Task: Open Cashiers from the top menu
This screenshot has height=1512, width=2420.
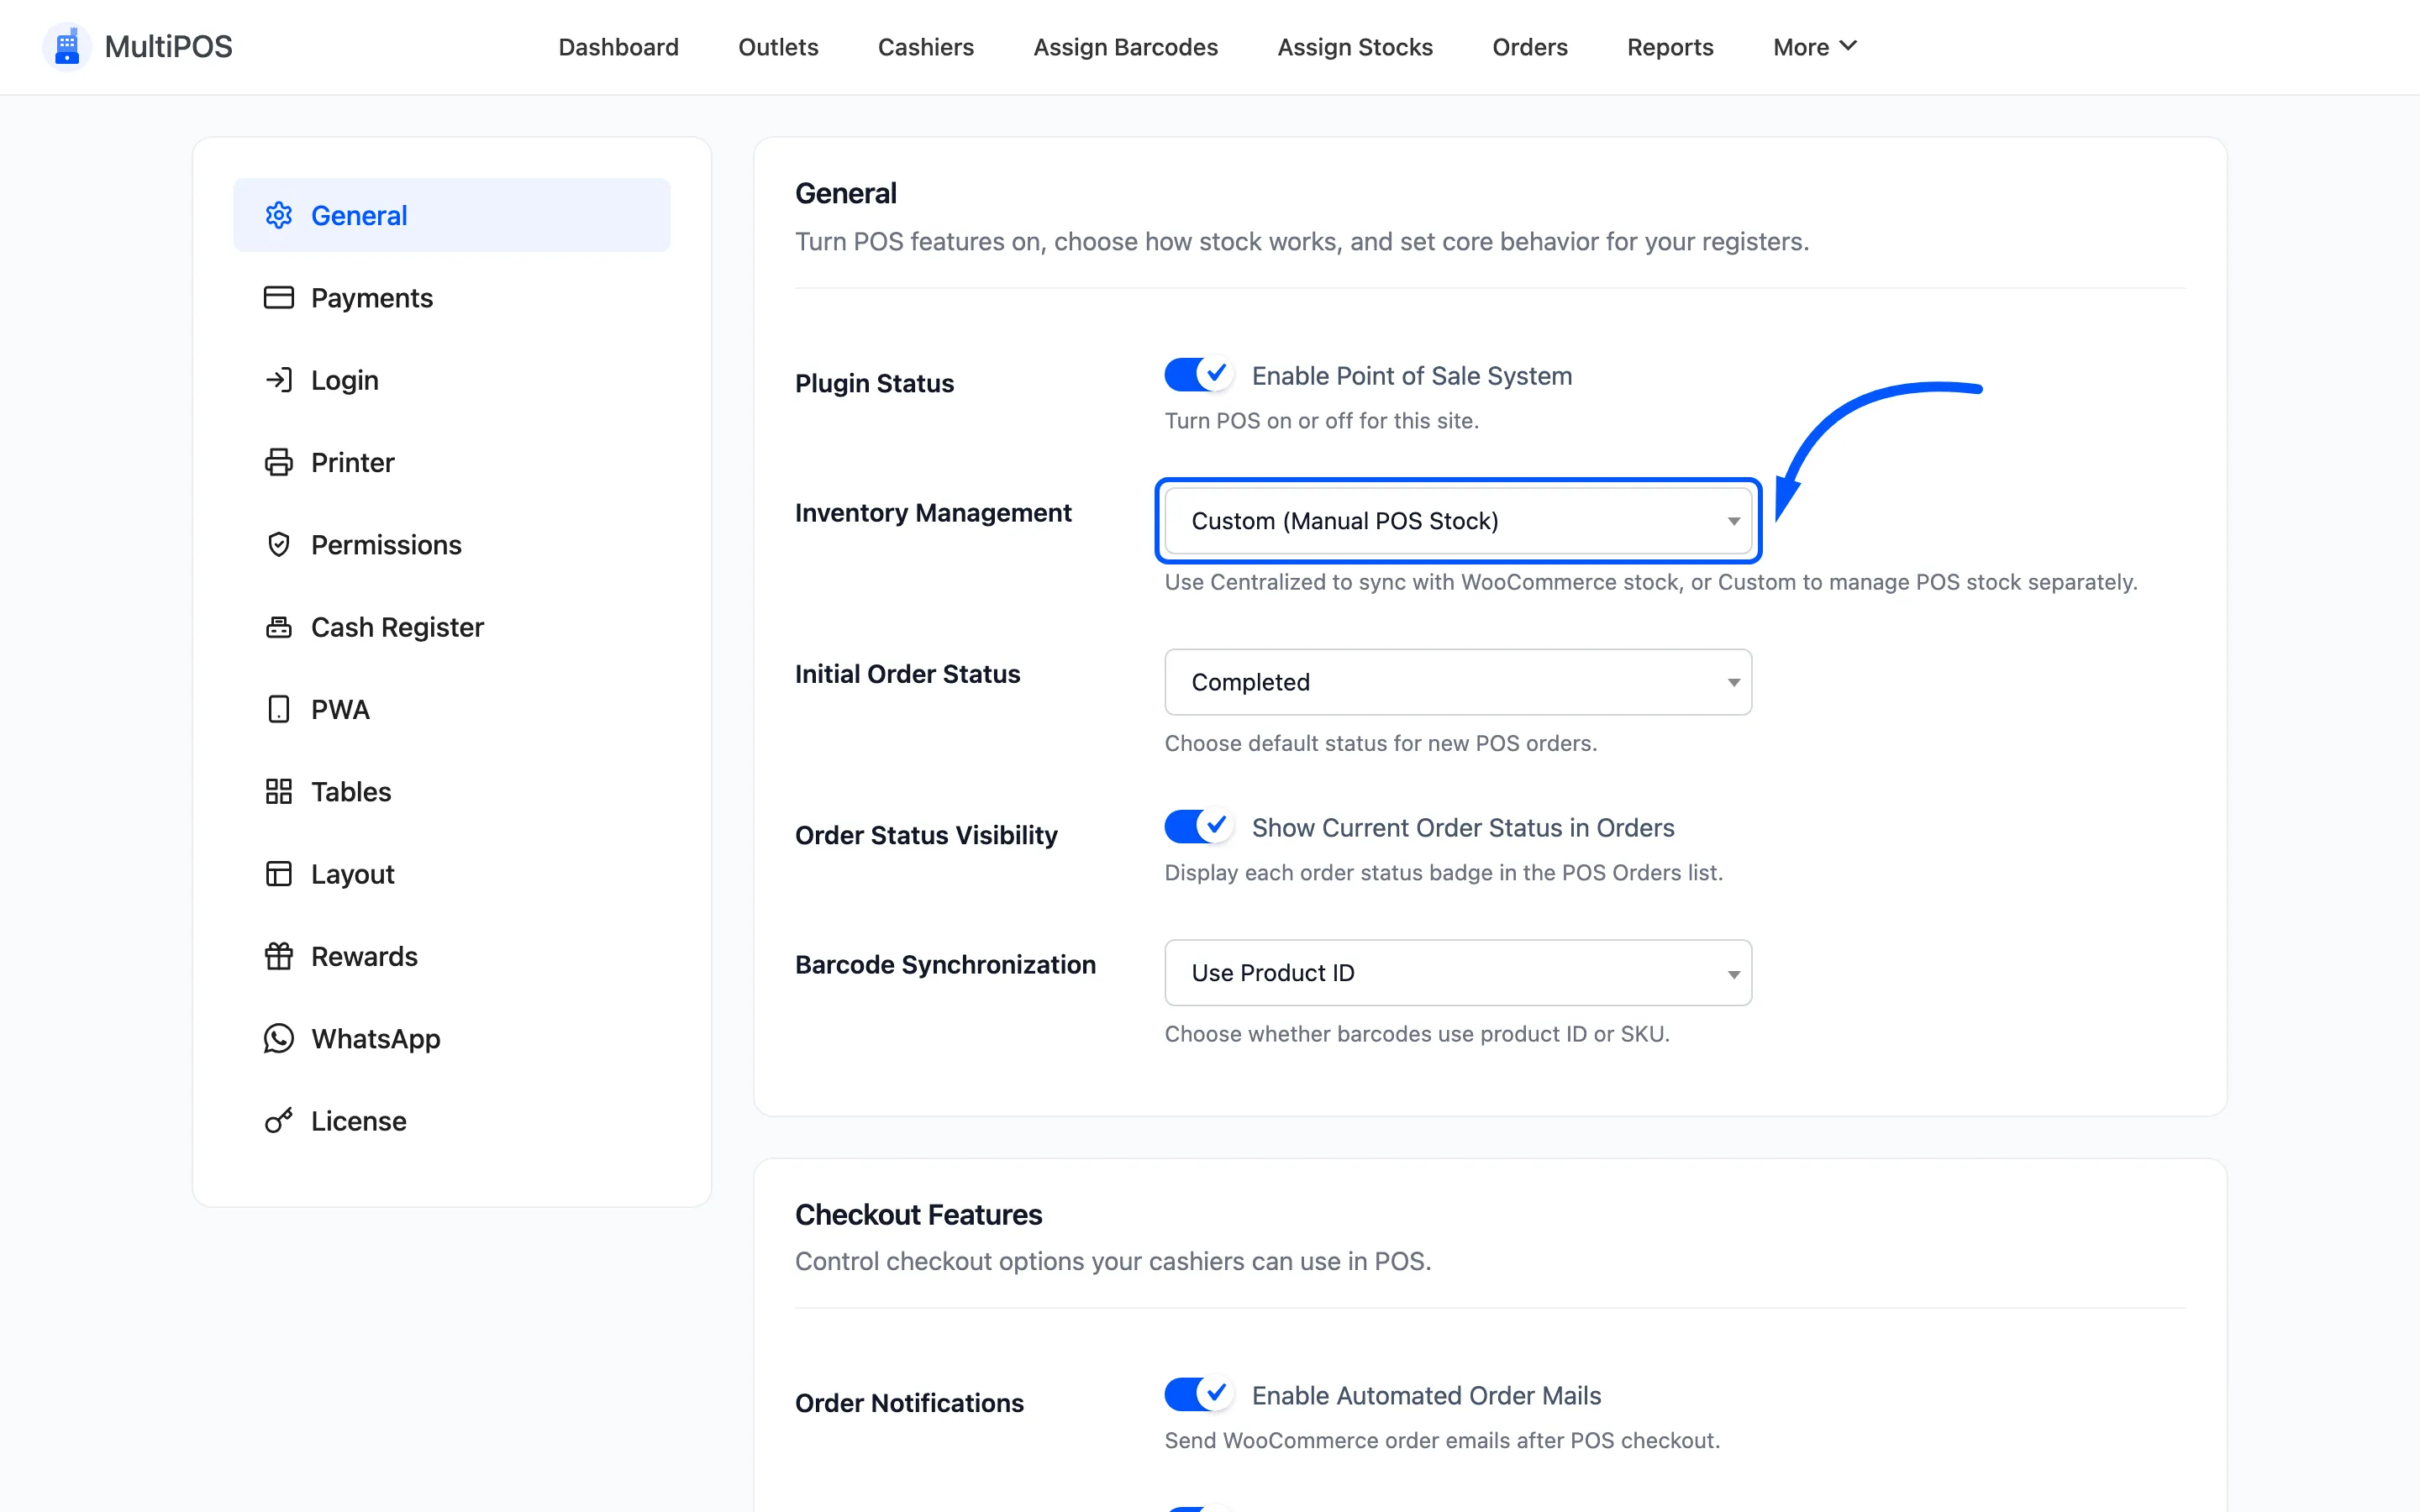Action: 925,47
